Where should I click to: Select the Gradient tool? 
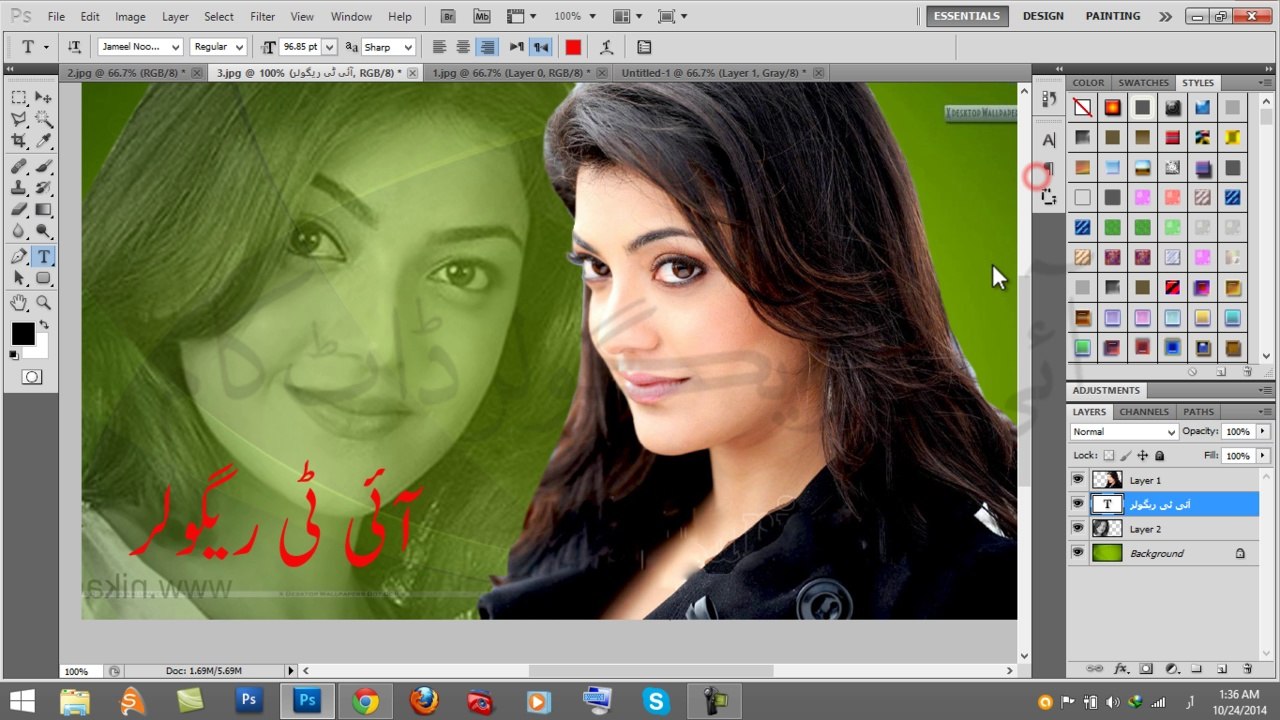(44, 210)
